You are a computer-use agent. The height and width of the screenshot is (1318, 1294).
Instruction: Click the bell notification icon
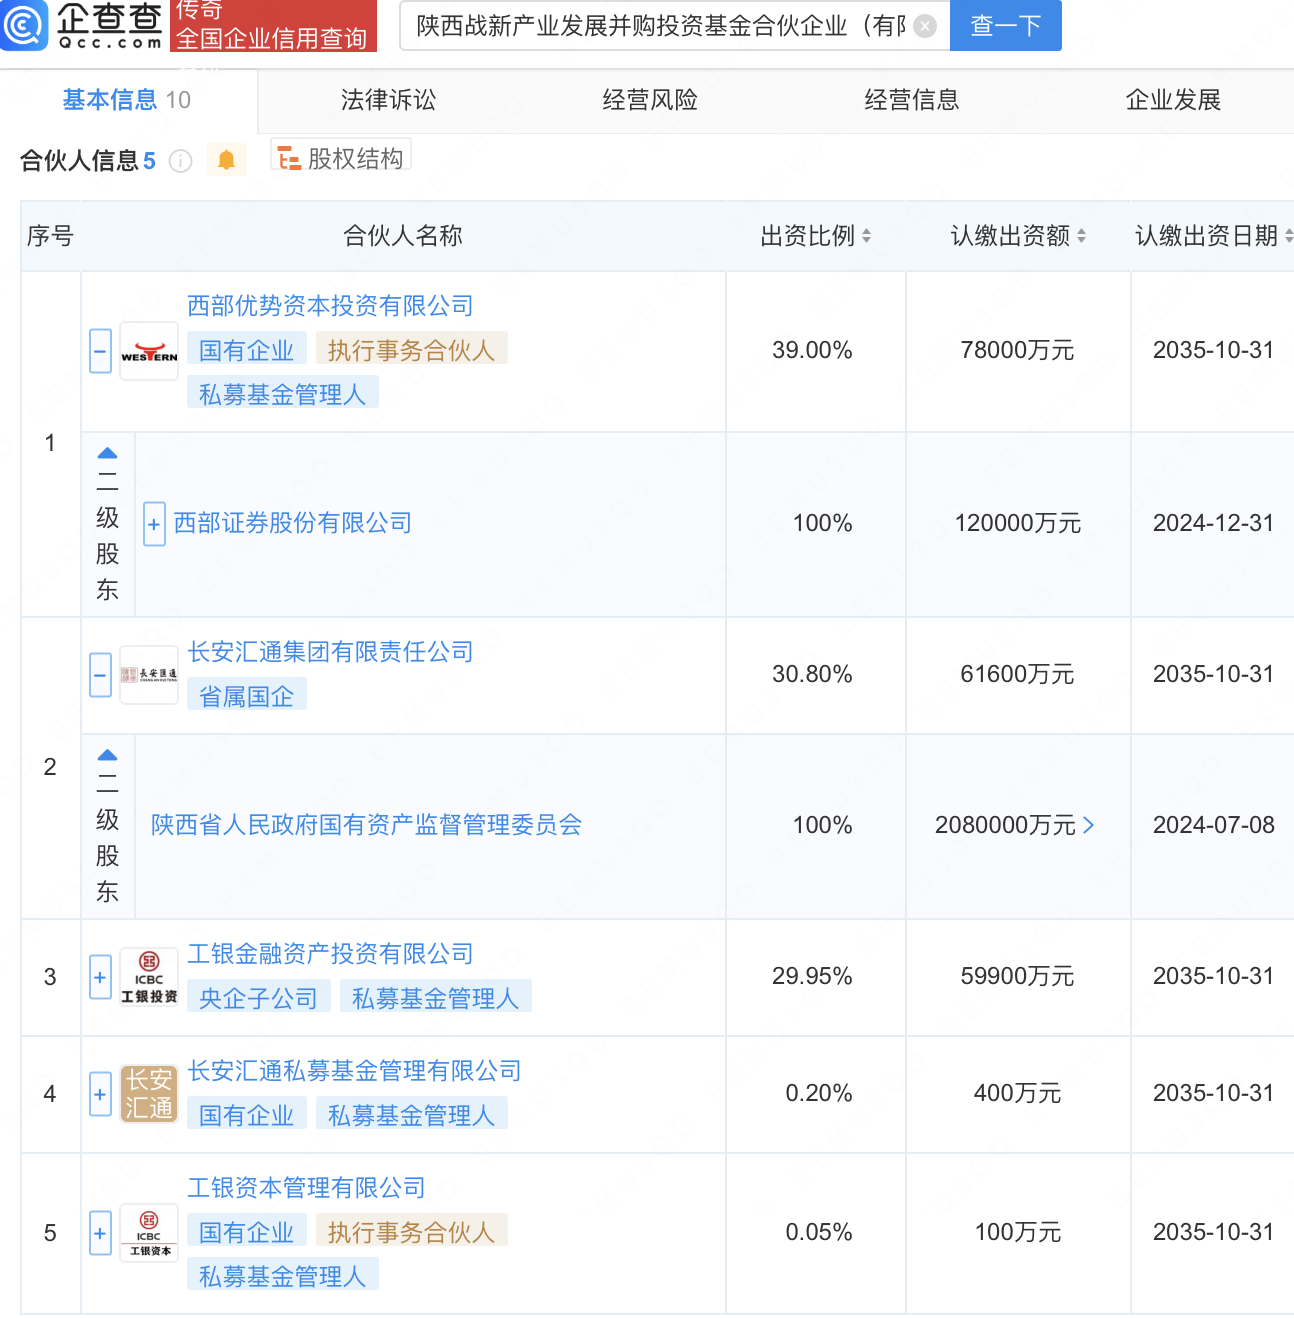click(227, 160)
